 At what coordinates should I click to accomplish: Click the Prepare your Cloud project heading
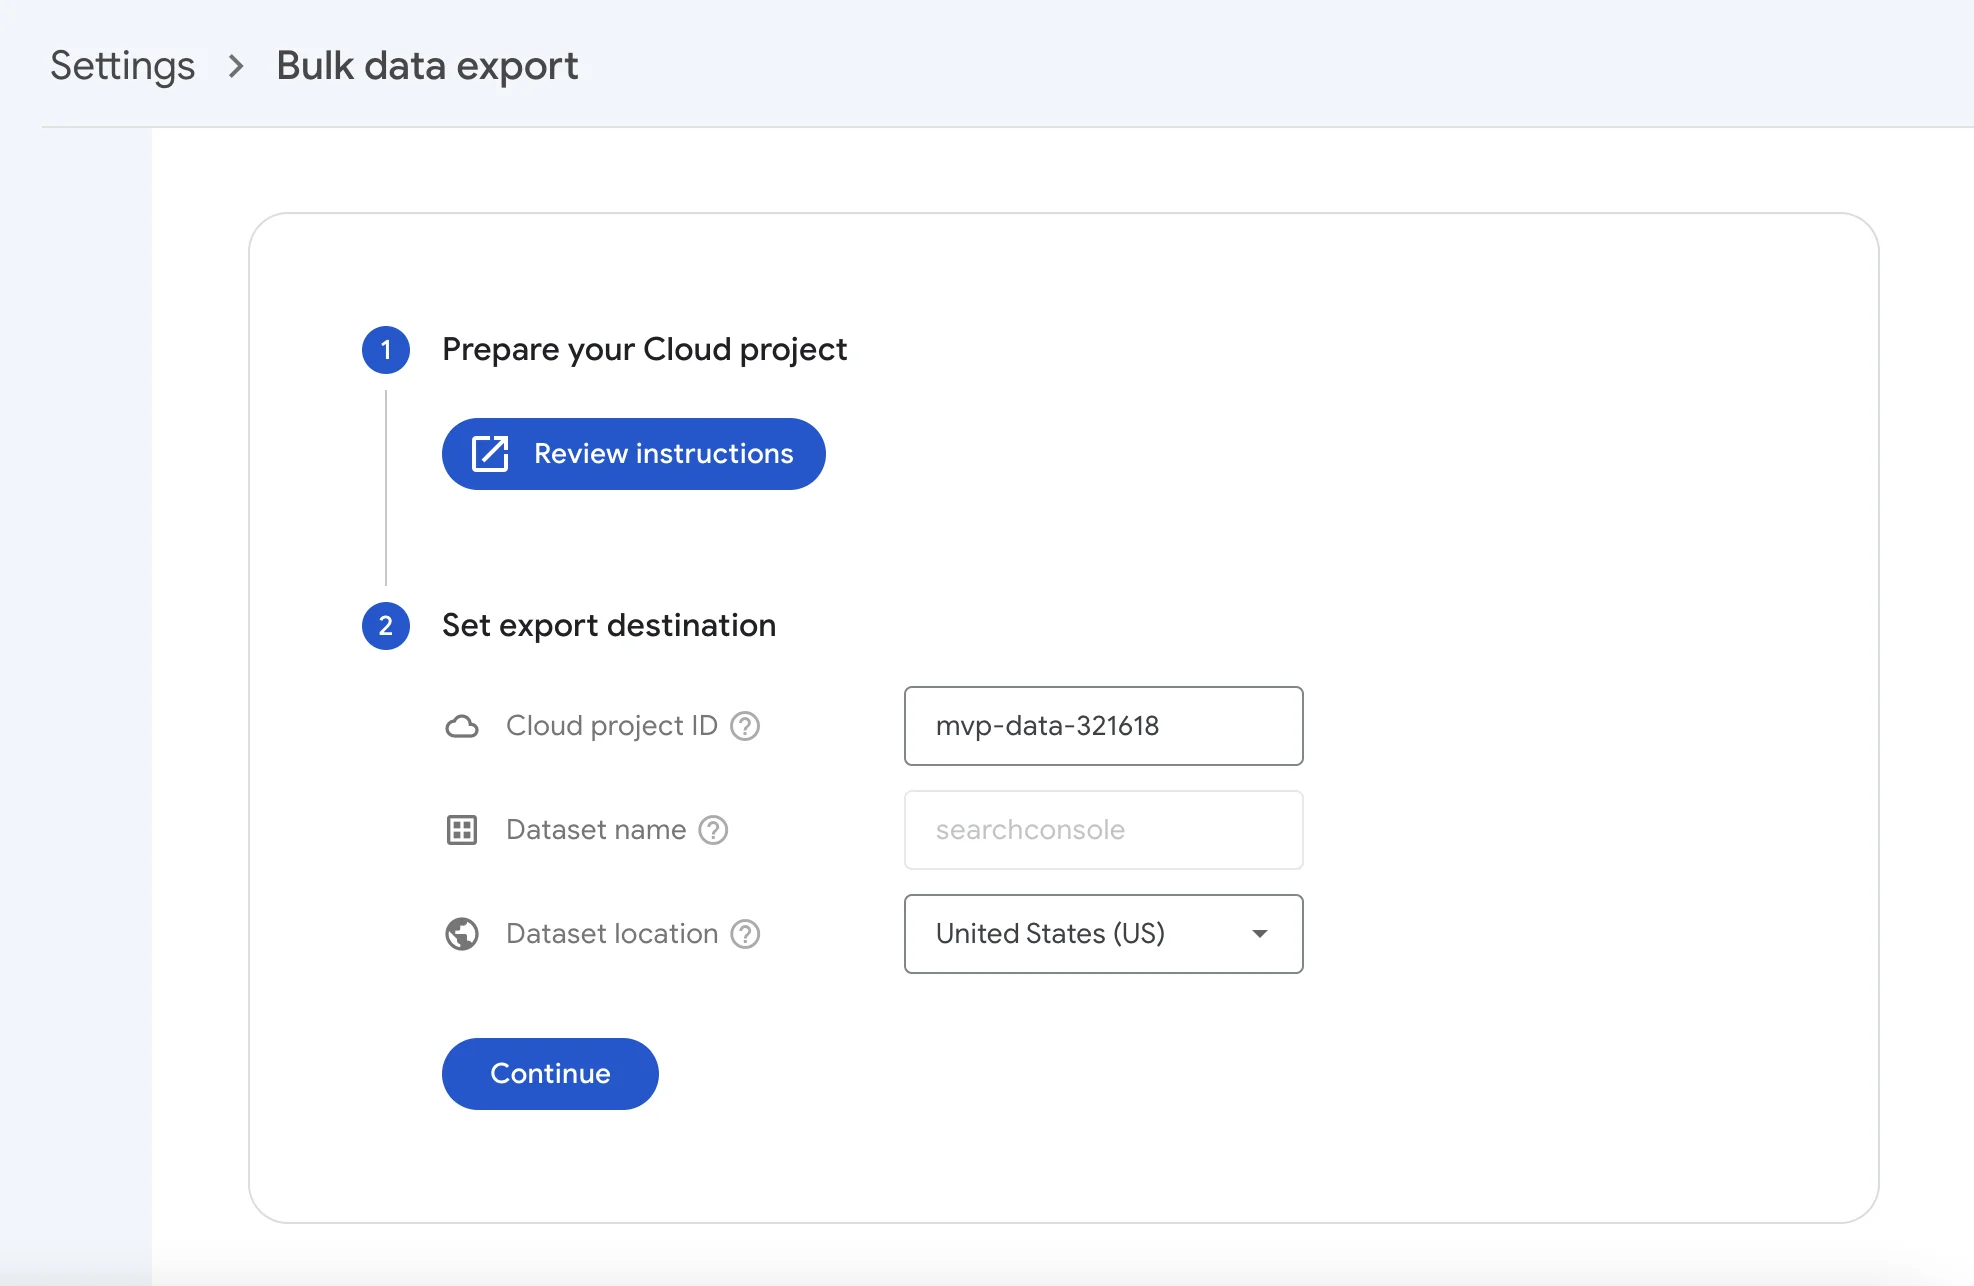pos(644,350)
